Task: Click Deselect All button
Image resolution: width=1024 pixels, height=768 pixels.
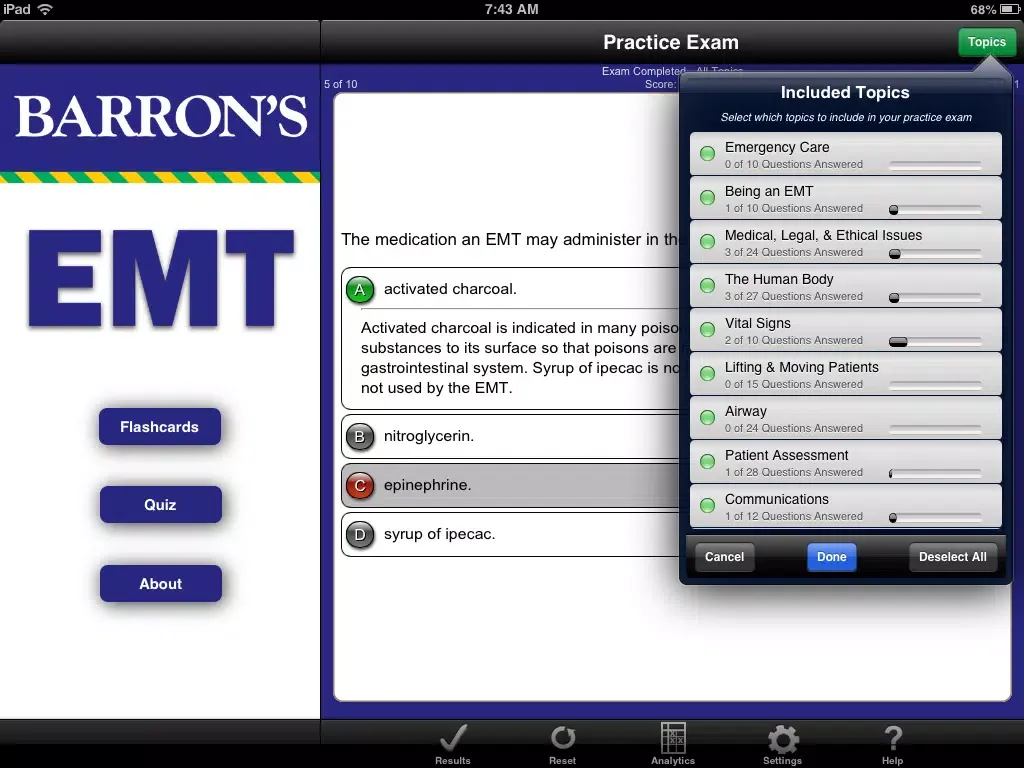Action: click(952, 557)
